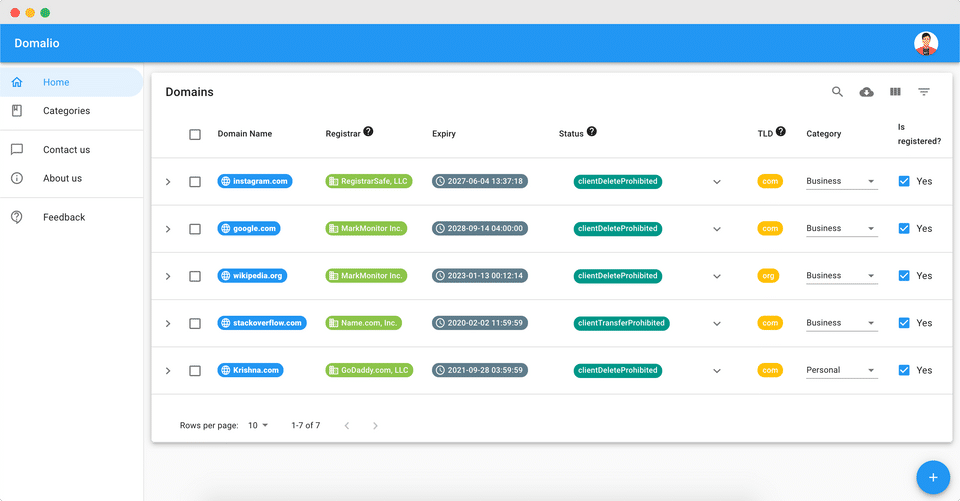The width and height of the screenshot is (960, 501).
Task: Click the instagram.com domain chip
Action: click(x=255, y=181)
